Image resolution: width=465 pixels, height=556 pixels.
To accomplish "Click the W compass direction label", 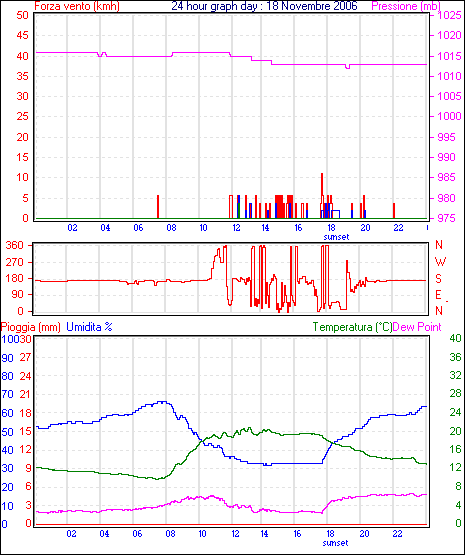I will pos(440,262).
